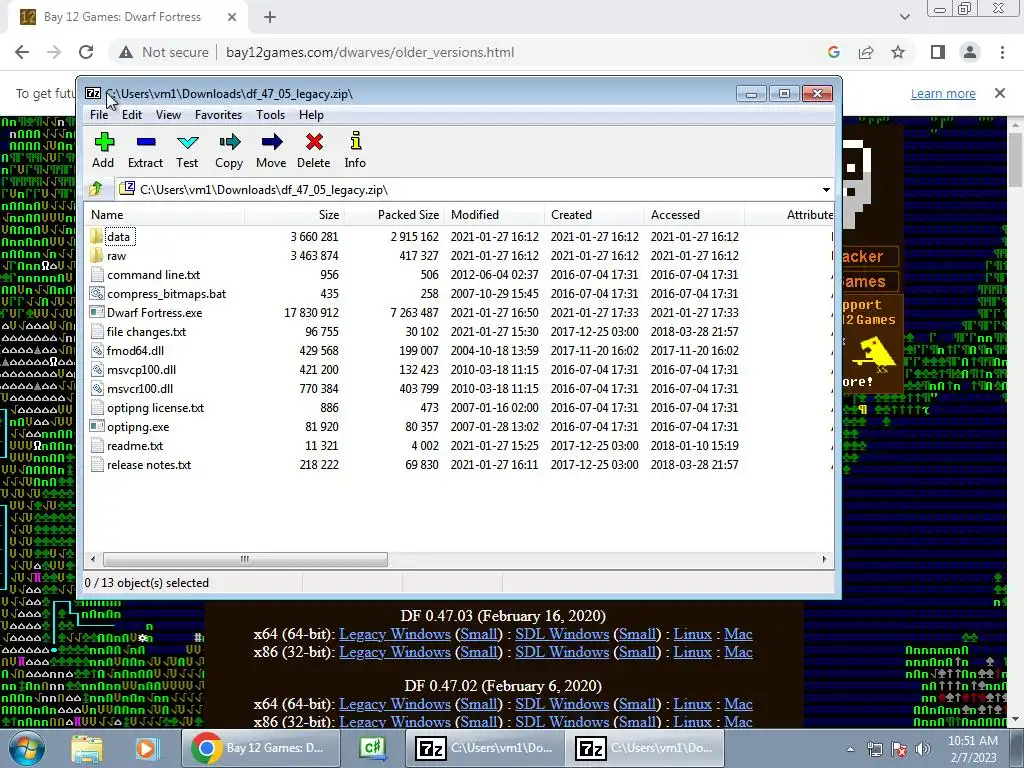The width and height of the screenshot is (1024, 768).
Task: Sort by Packed Size column header
Action: click(394, 215)
